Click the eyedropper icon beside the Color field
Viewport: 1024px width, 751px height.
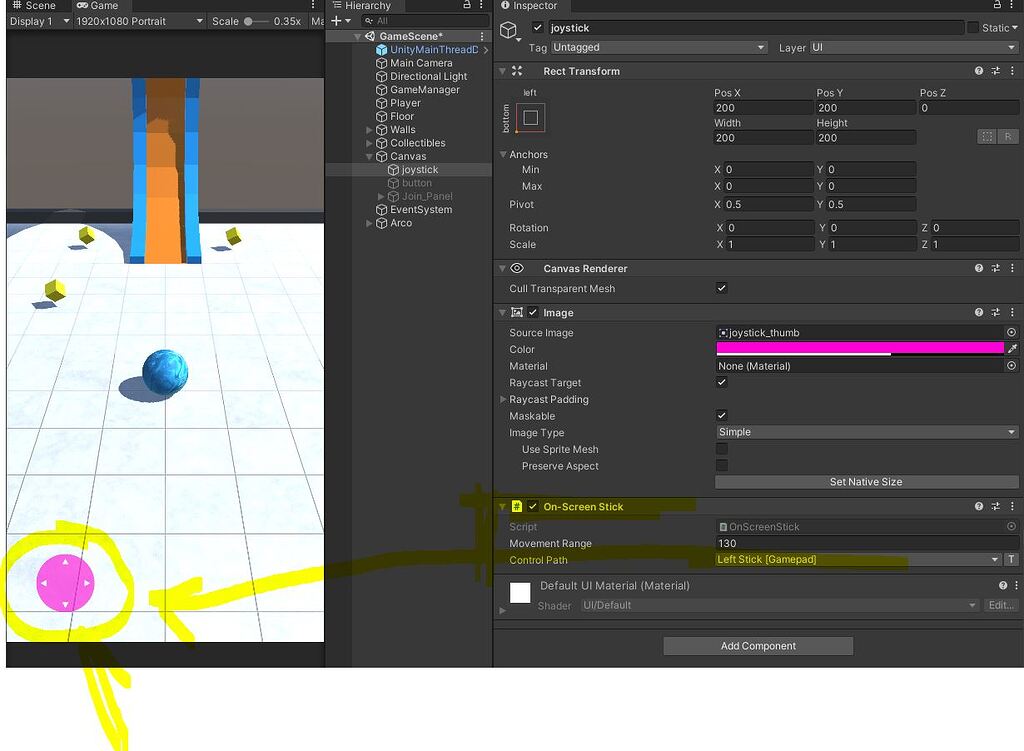pyautogui.click(x=1012, y=349)
